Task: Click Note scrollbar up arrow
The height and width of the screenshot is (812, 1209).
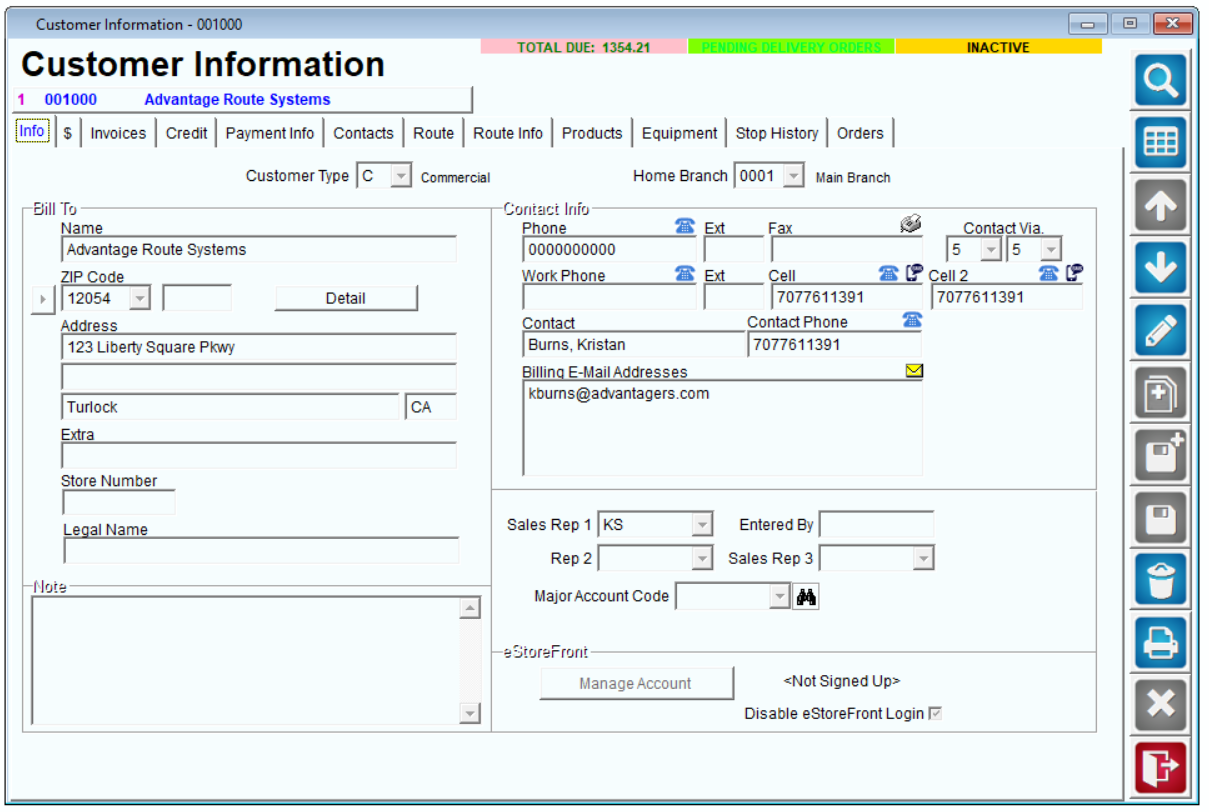Action: pos(470,608)
